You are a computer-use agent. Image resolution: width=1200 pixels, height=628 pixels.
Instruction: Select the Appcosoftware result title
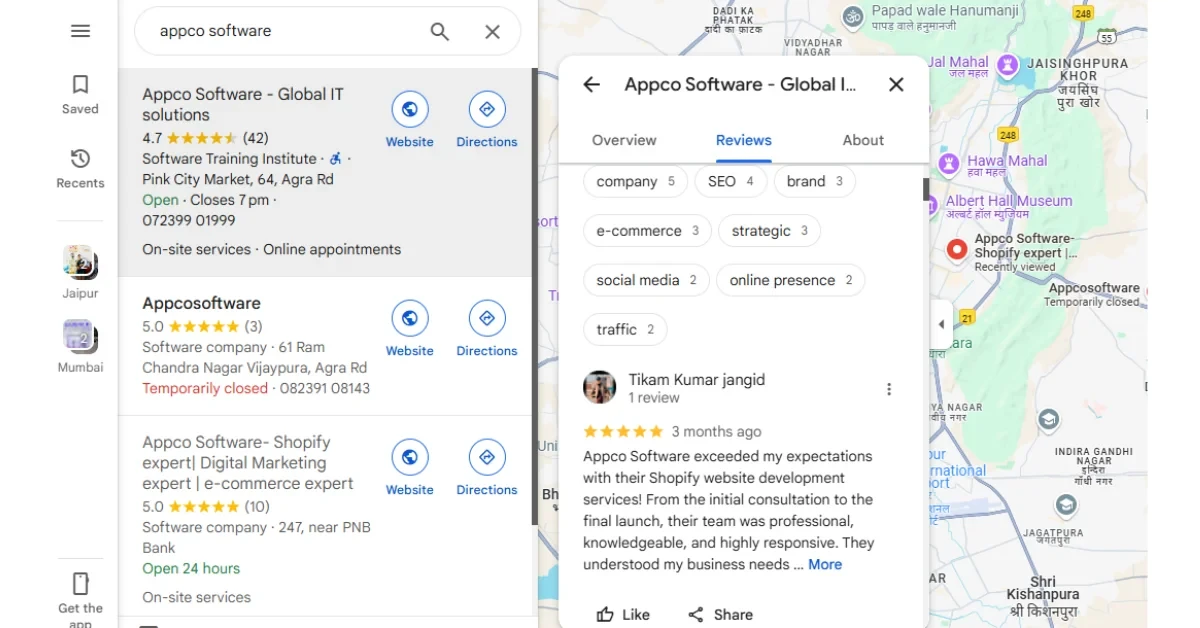click(x=201, y=303)
